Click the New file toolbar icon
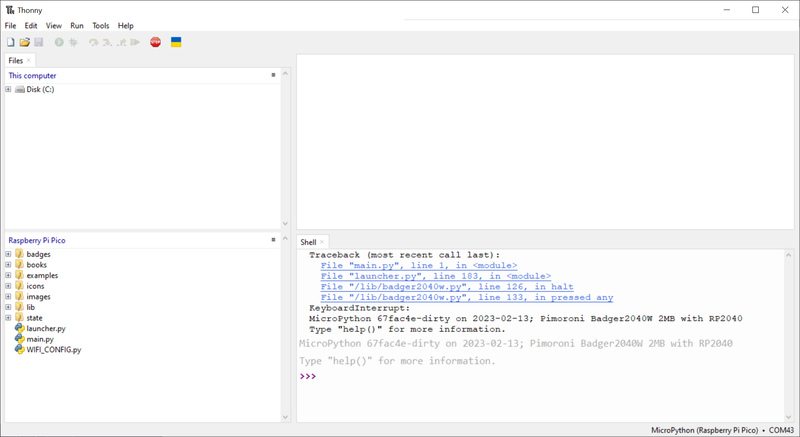Image resolution: width=800 pixels, height=437 pixels. tap(11, 42)
